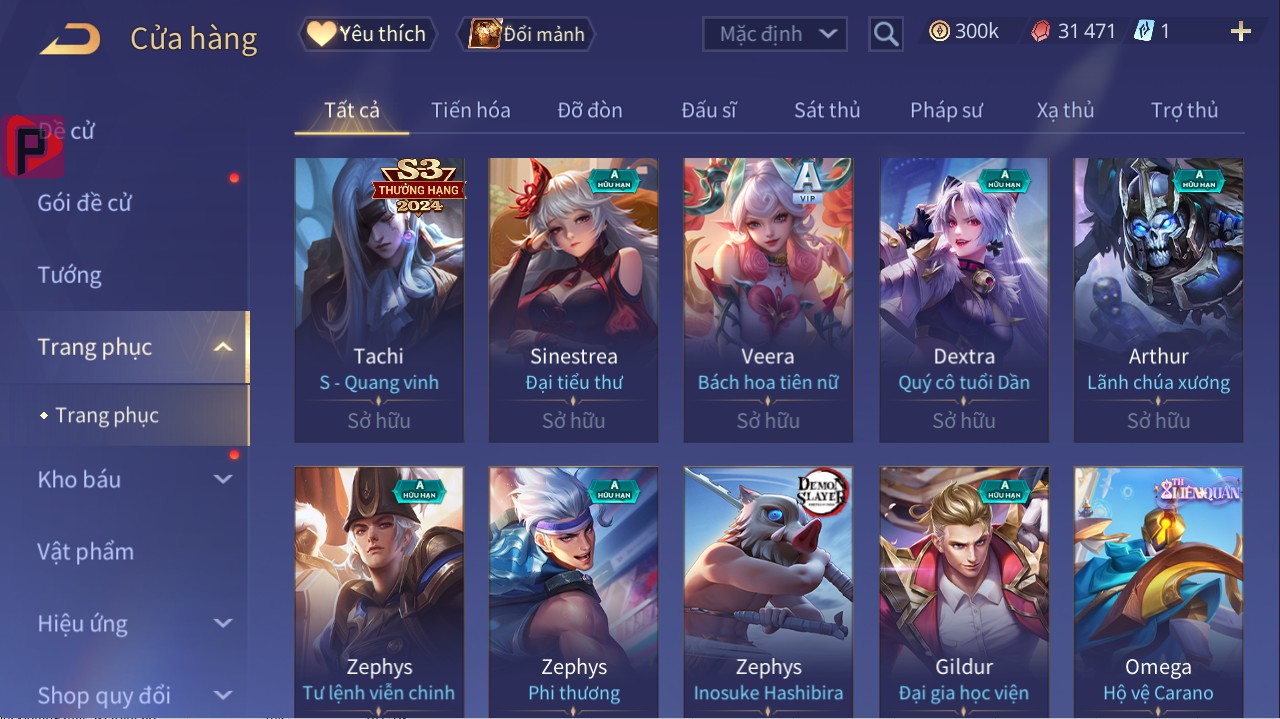Image resolution: width=1280 pixels, height=719 pixels.
Task: Click the red gem 31 471 icon
Action: pos(1040,32)
